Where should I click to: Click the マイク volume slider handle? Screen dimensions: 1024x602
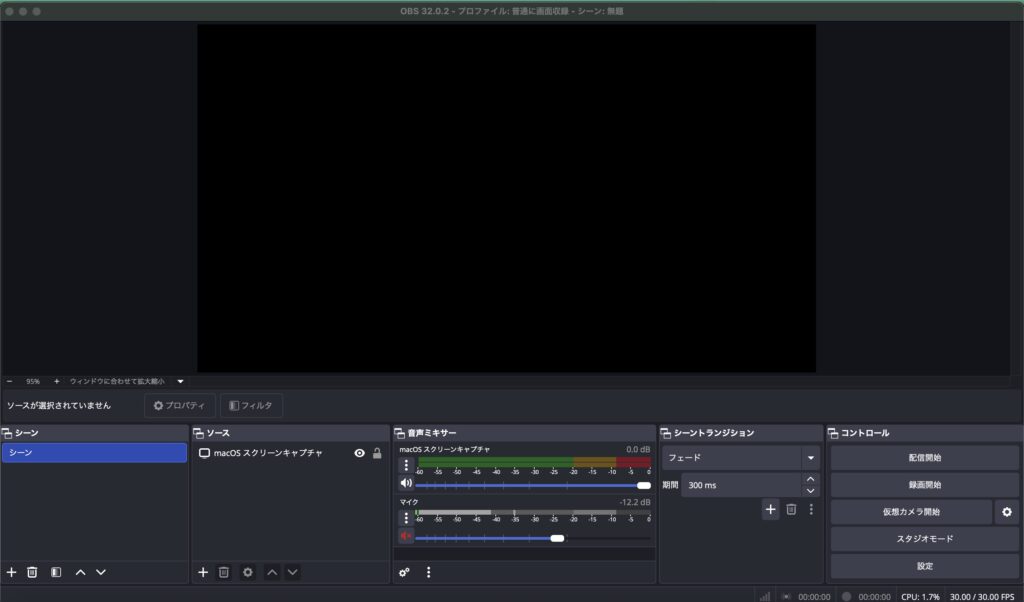557,538
